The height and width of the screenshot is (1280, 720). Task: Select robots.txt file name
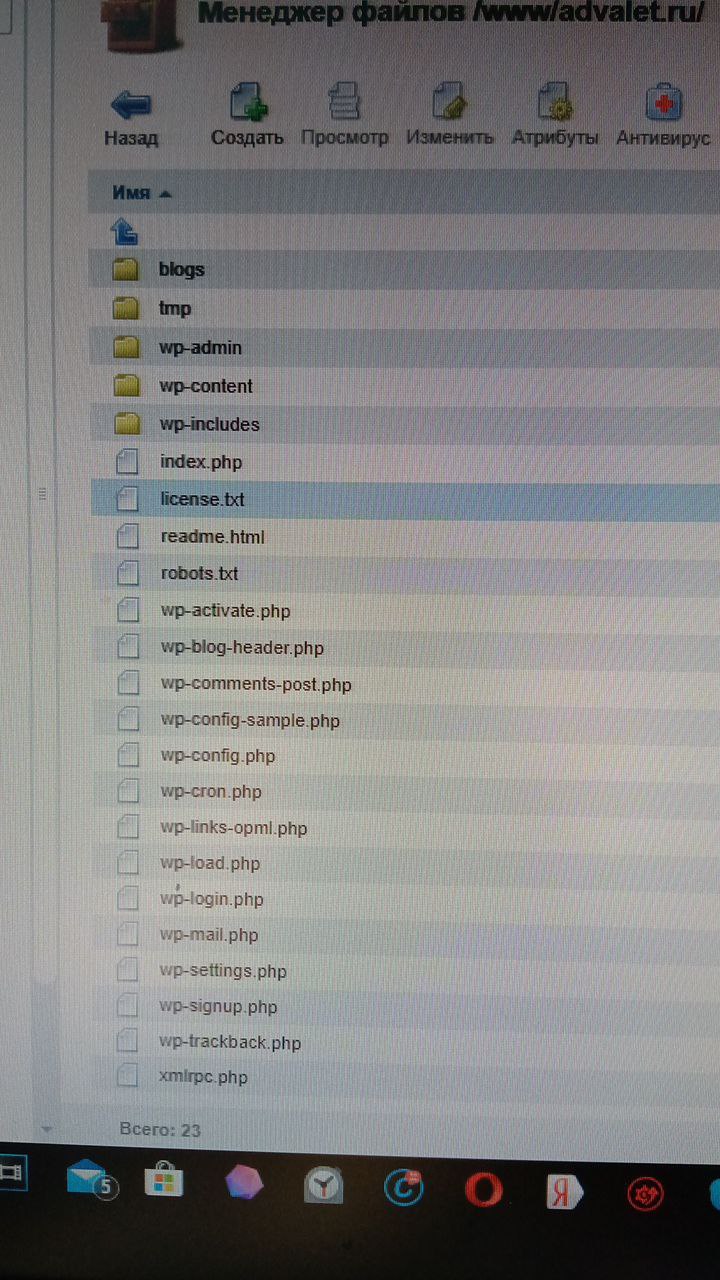(x=200, y=574)
